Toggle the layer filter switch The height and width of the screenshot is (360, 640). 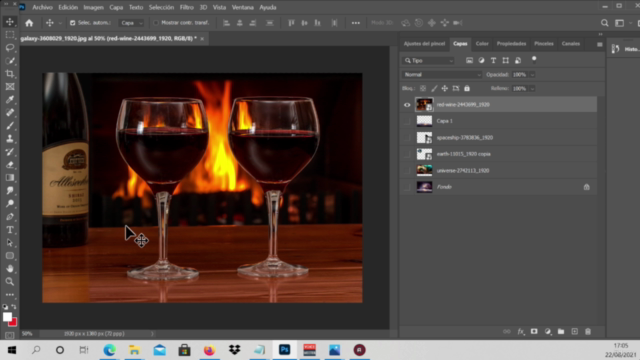534,60
